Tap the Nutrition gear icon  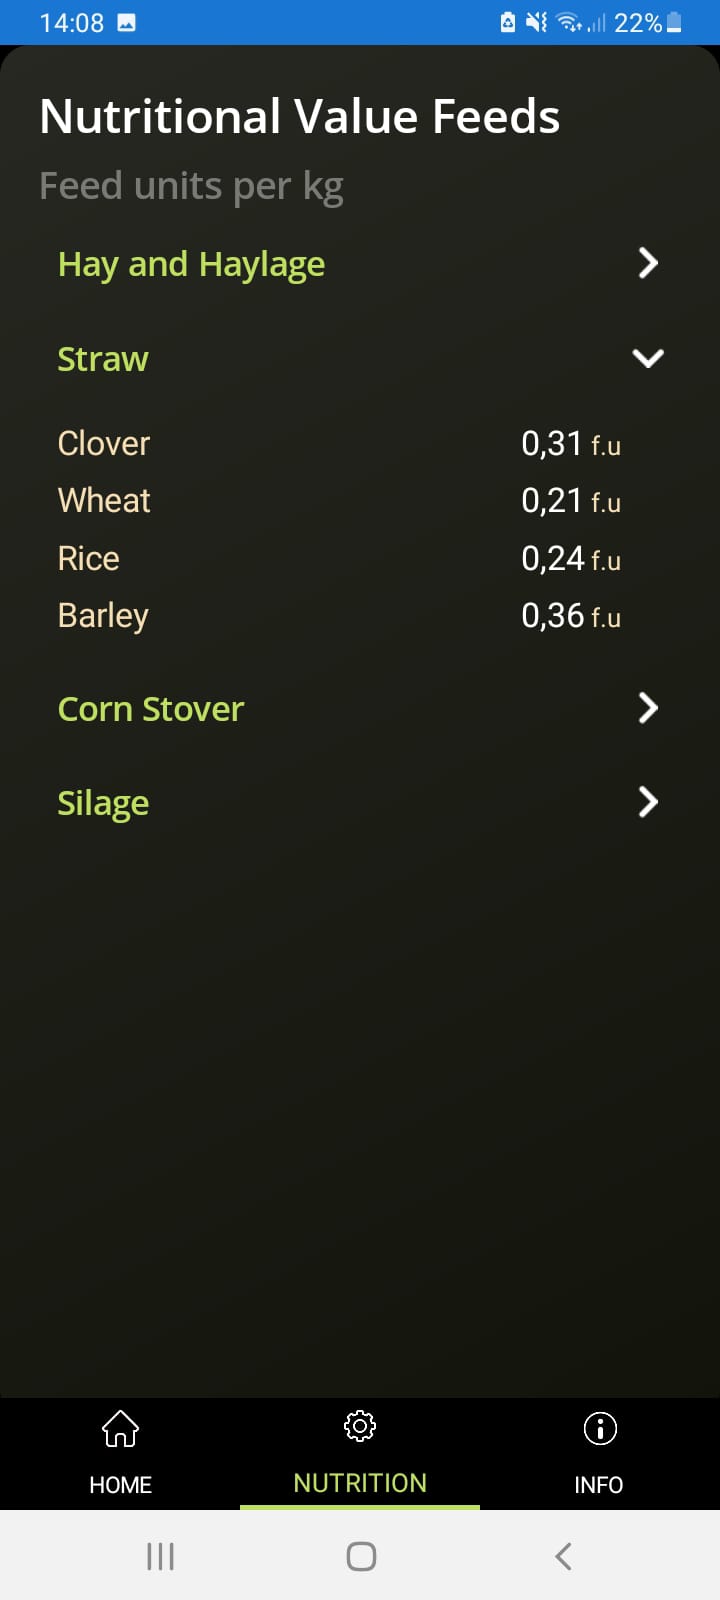(360, 1426)
